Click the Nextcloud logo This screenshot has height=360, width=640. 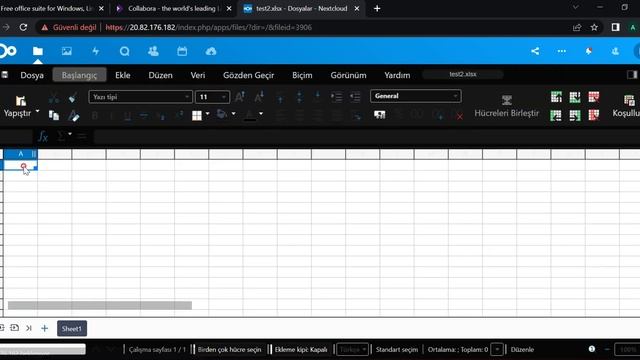[8, 51]
